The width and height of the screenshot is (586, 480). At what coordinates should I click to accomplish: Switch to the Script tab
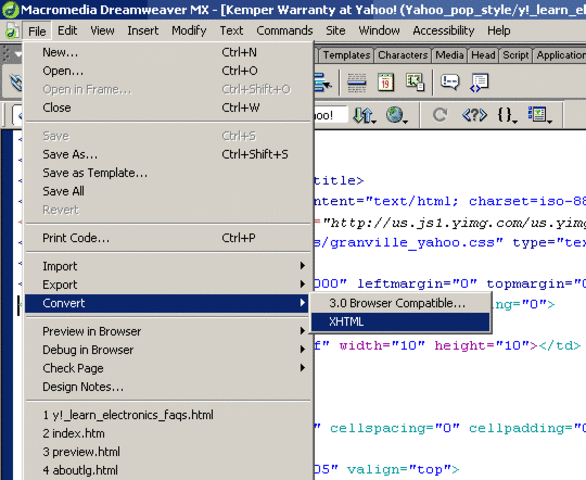(x=515, y=55)
